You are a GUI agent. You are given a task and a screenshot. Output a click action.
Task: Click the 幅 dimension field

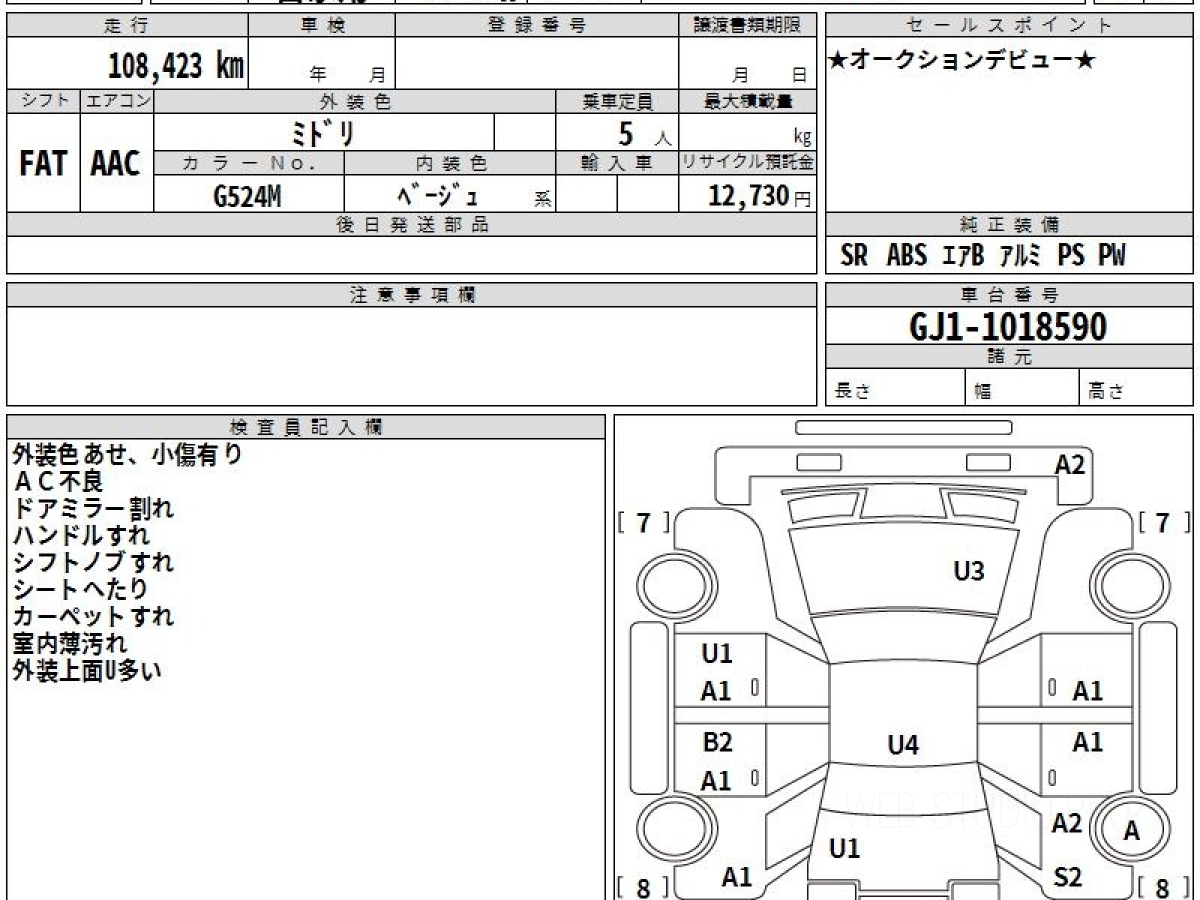click(x=1022, y=389)
